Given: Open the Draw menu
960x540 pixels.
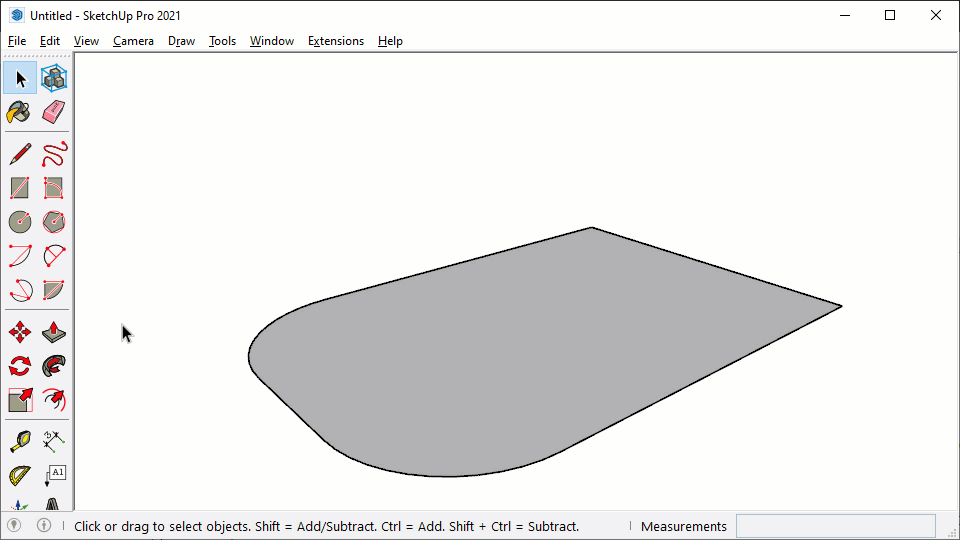Looking at the screenshot, I should click(181, 41).
